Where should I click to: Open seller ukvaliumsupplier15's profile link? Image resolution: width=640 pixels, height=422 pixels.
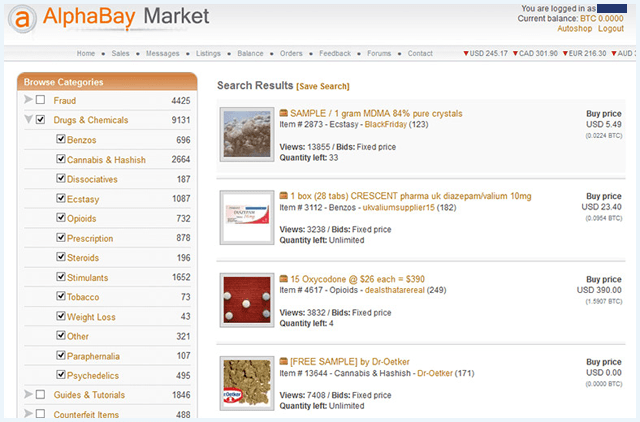pos(399,207)
